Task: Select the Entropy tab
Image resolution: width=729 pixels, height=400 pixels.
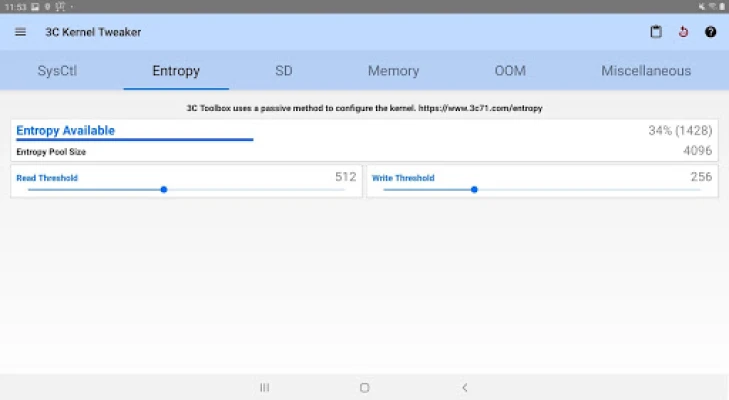Action: point(176,71)
